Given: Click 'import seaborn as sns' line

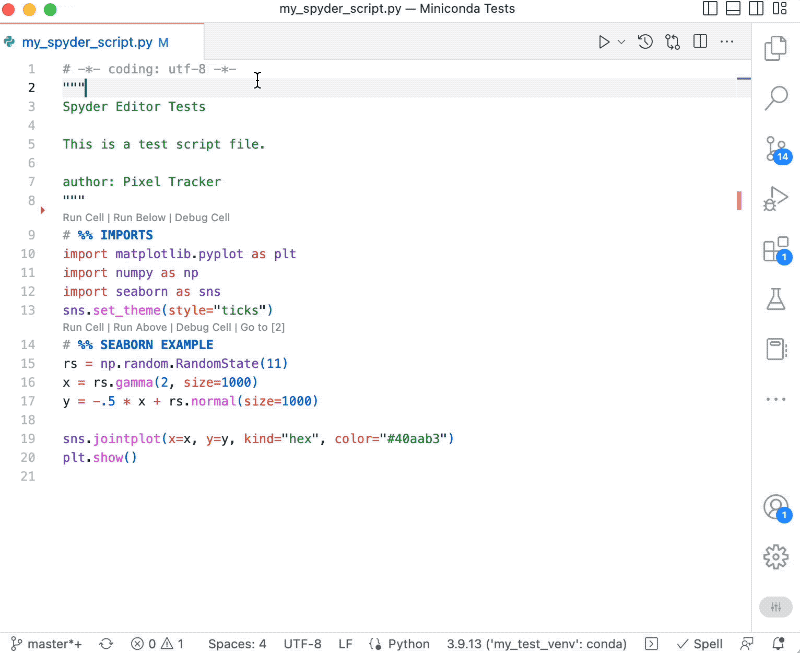Looking at the screenshot, I should tap(141, 292).
